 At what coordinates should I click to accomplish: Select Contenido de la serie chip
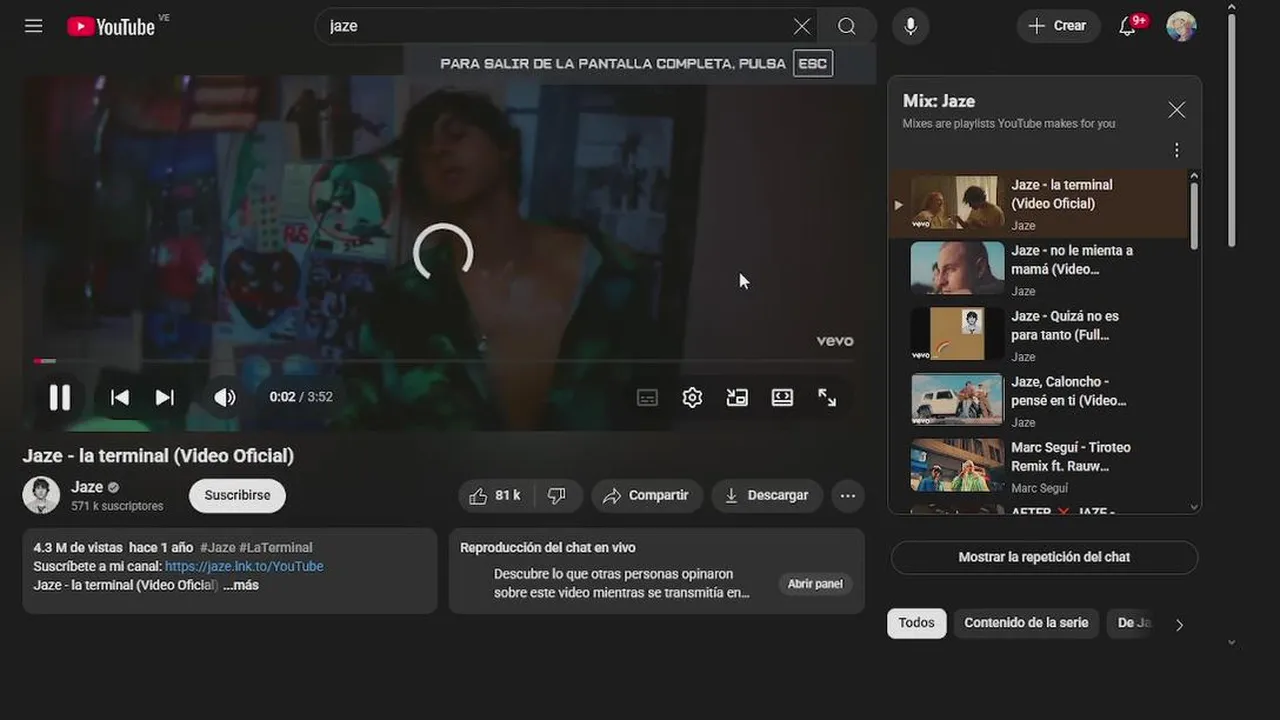click(1026, 623)
